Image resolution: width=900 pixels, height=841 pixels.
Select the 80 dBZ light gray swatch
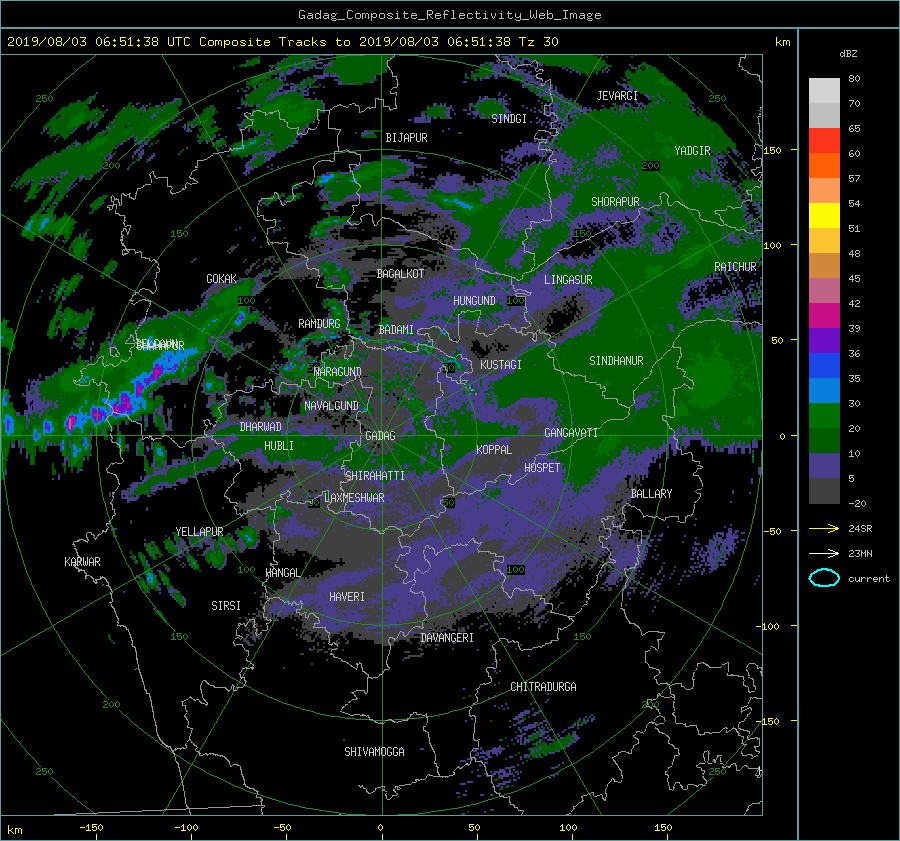click(824, 90)
